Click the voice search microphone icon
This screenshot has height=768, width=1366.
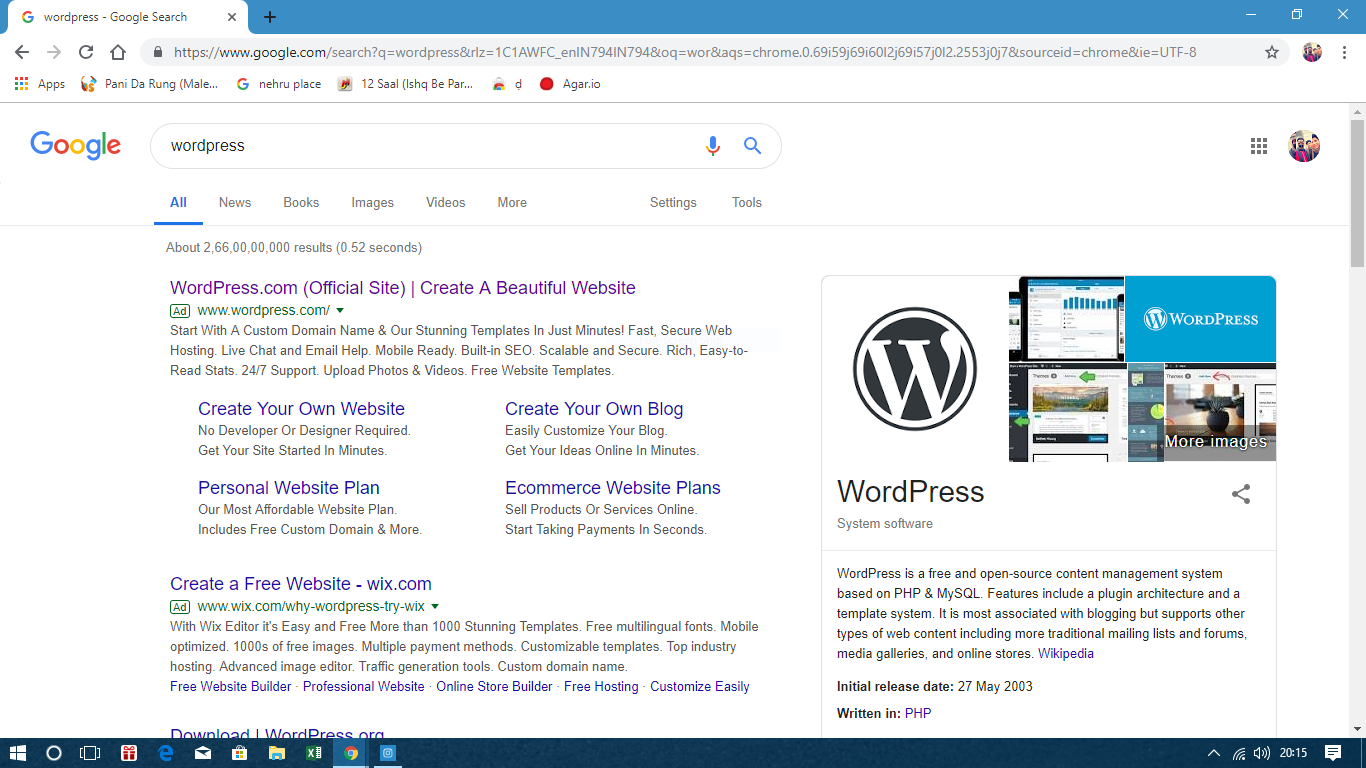(x=712, y=146)
